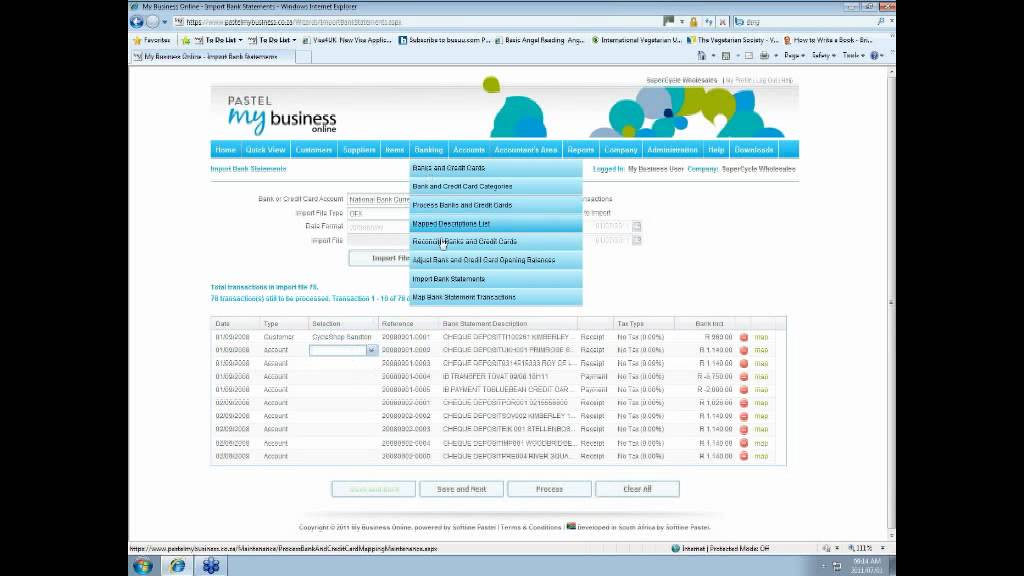Click map link for IB TRANSFER row
This screenshot has height=576, width=1024.
761,377
